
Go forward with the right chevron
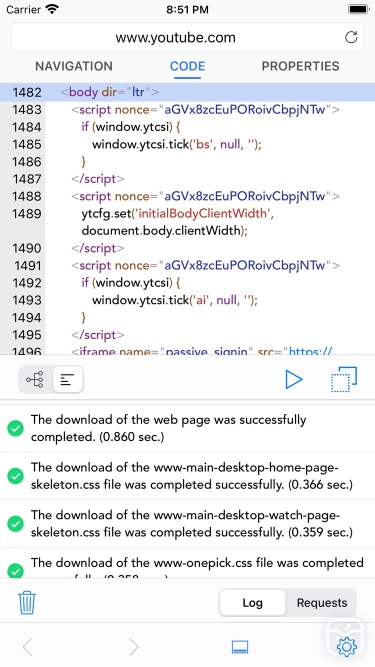click(x=134, y=647)
